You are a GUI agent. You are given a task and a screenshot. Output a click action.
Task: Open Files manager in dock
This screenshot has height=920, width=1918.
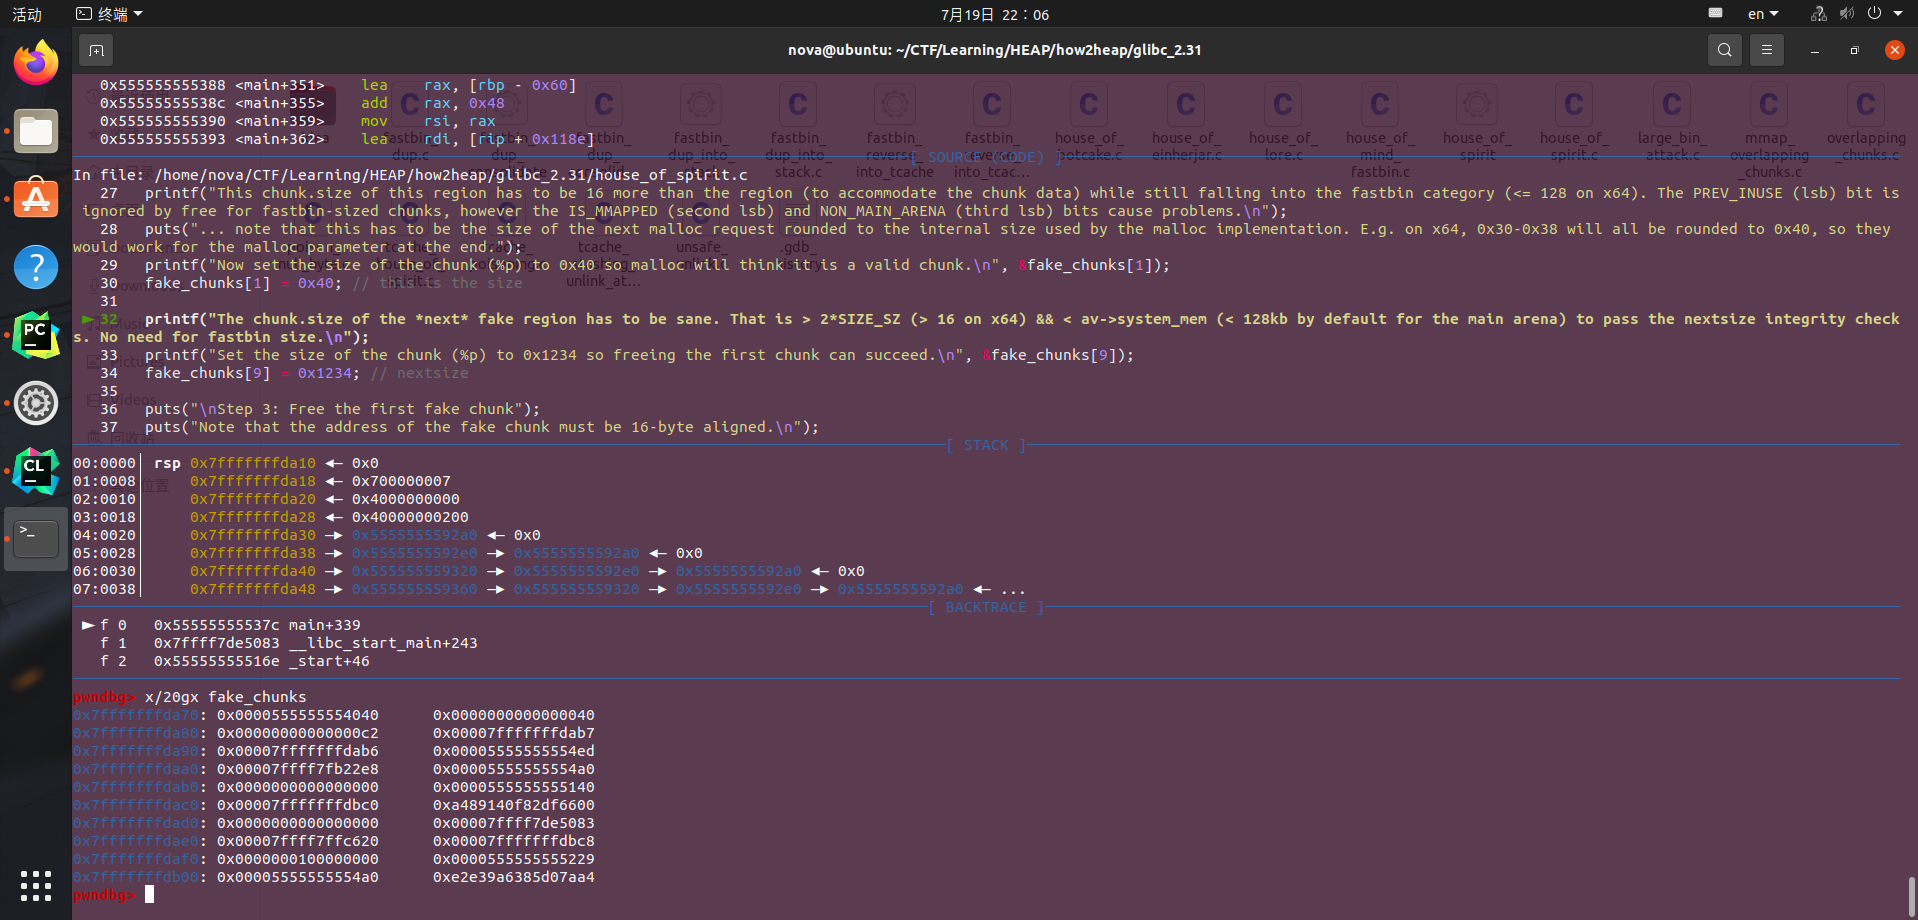[x=36, y=131]
